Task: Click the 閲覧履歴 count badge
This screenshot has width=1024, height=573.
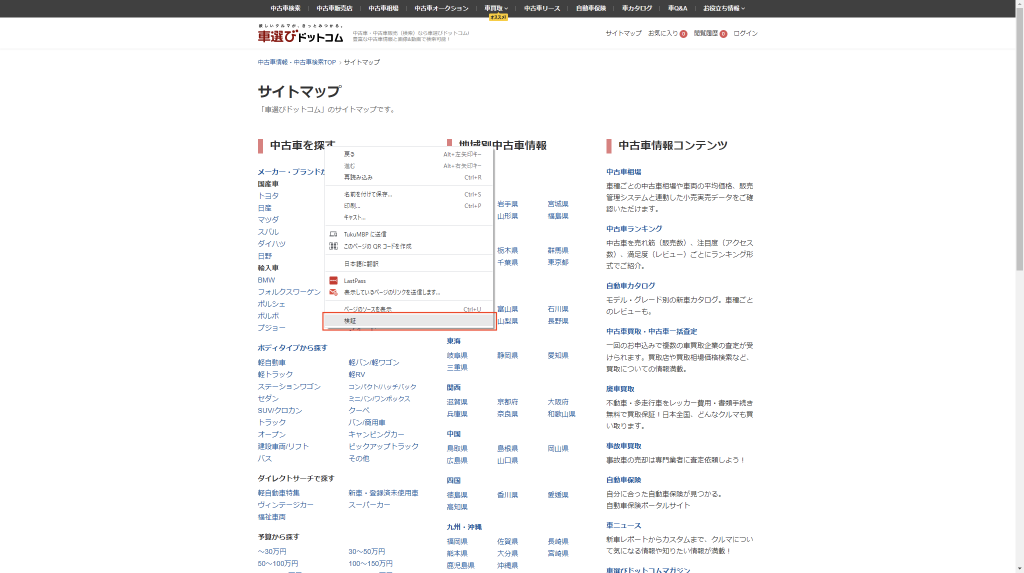Action: (x=723, y=34)
